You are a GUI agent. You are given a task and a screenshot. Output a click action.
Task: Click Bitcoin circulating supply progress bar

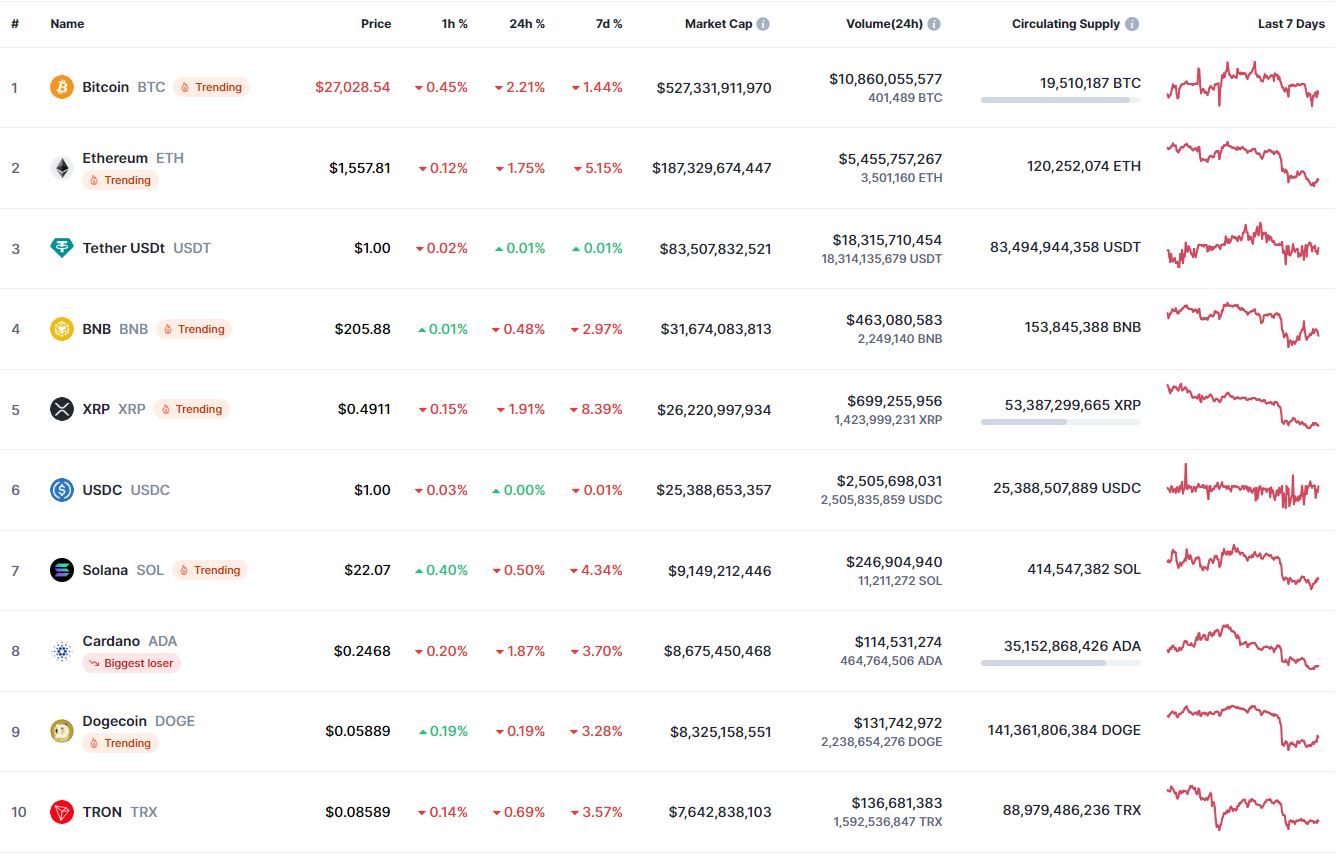1061,100
